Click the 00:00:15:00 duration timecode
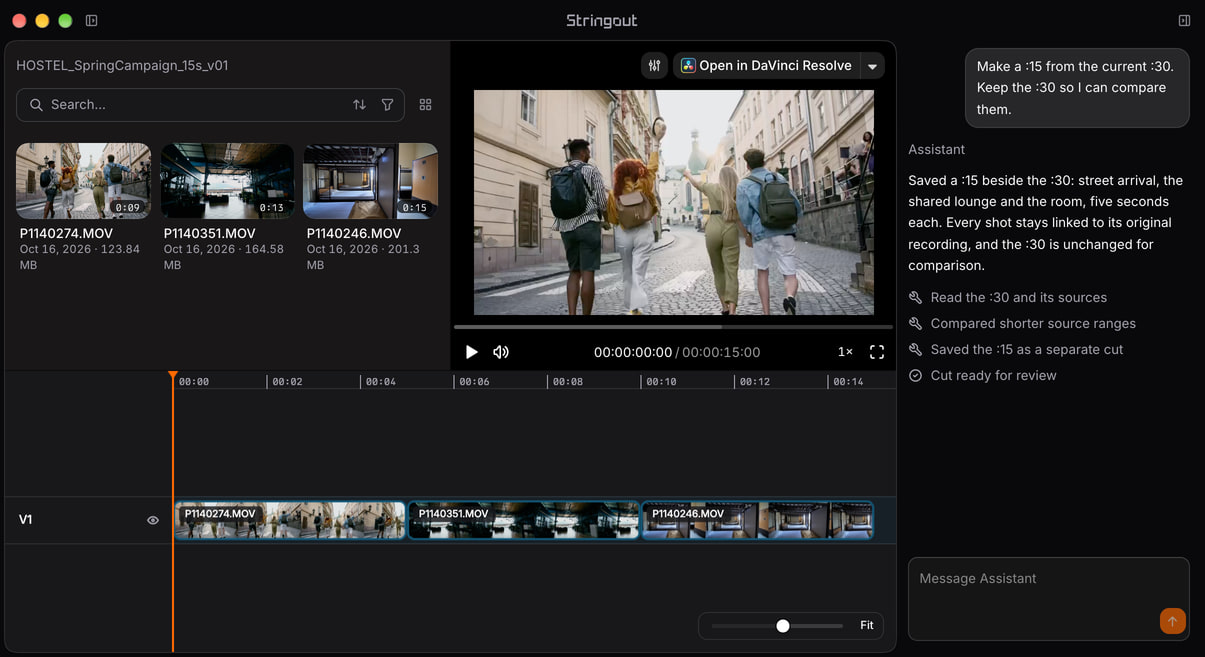1205x657 pixels. coord(721,352)
